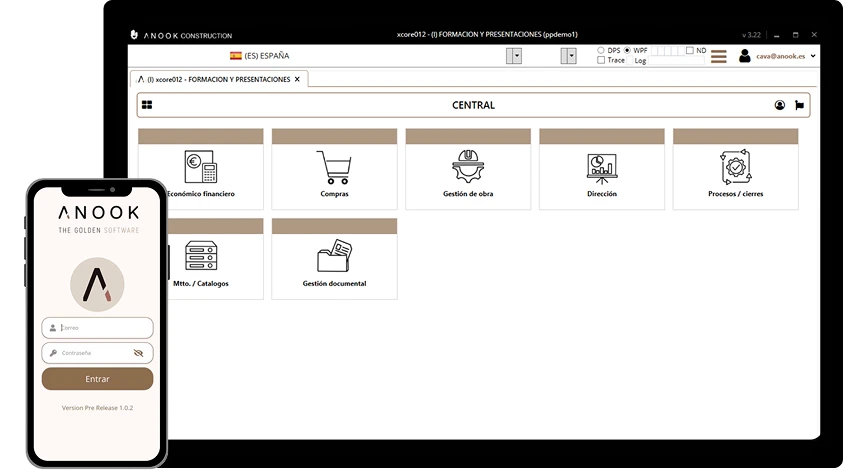Open Mtto. / Catalogos module

point(201,264)
